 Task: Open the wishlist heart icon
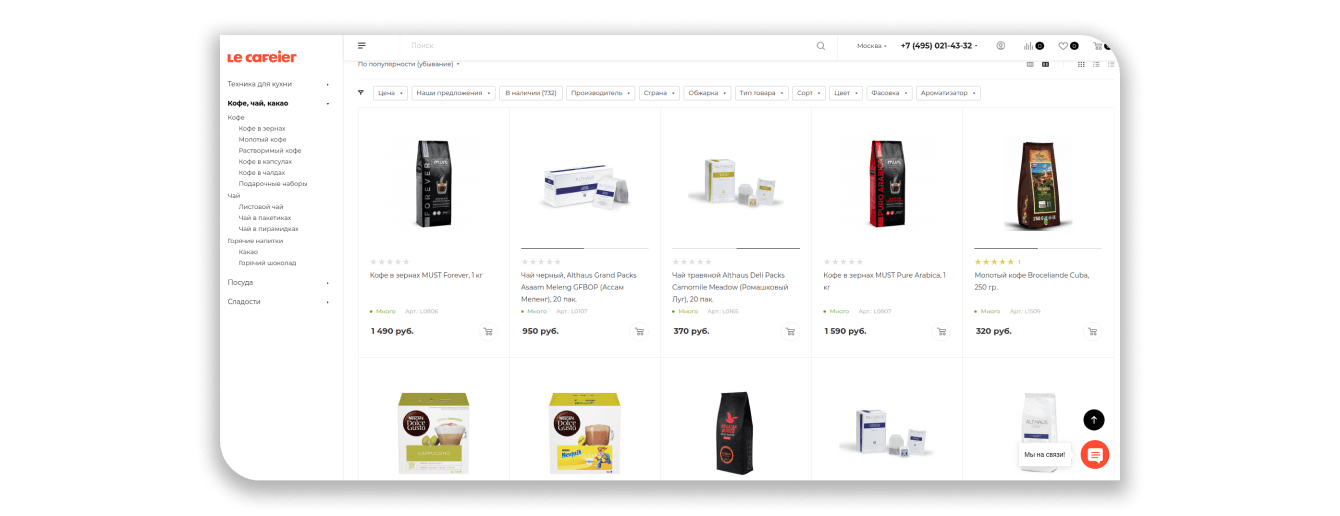pyautogui.click(x=1063, y=46)
